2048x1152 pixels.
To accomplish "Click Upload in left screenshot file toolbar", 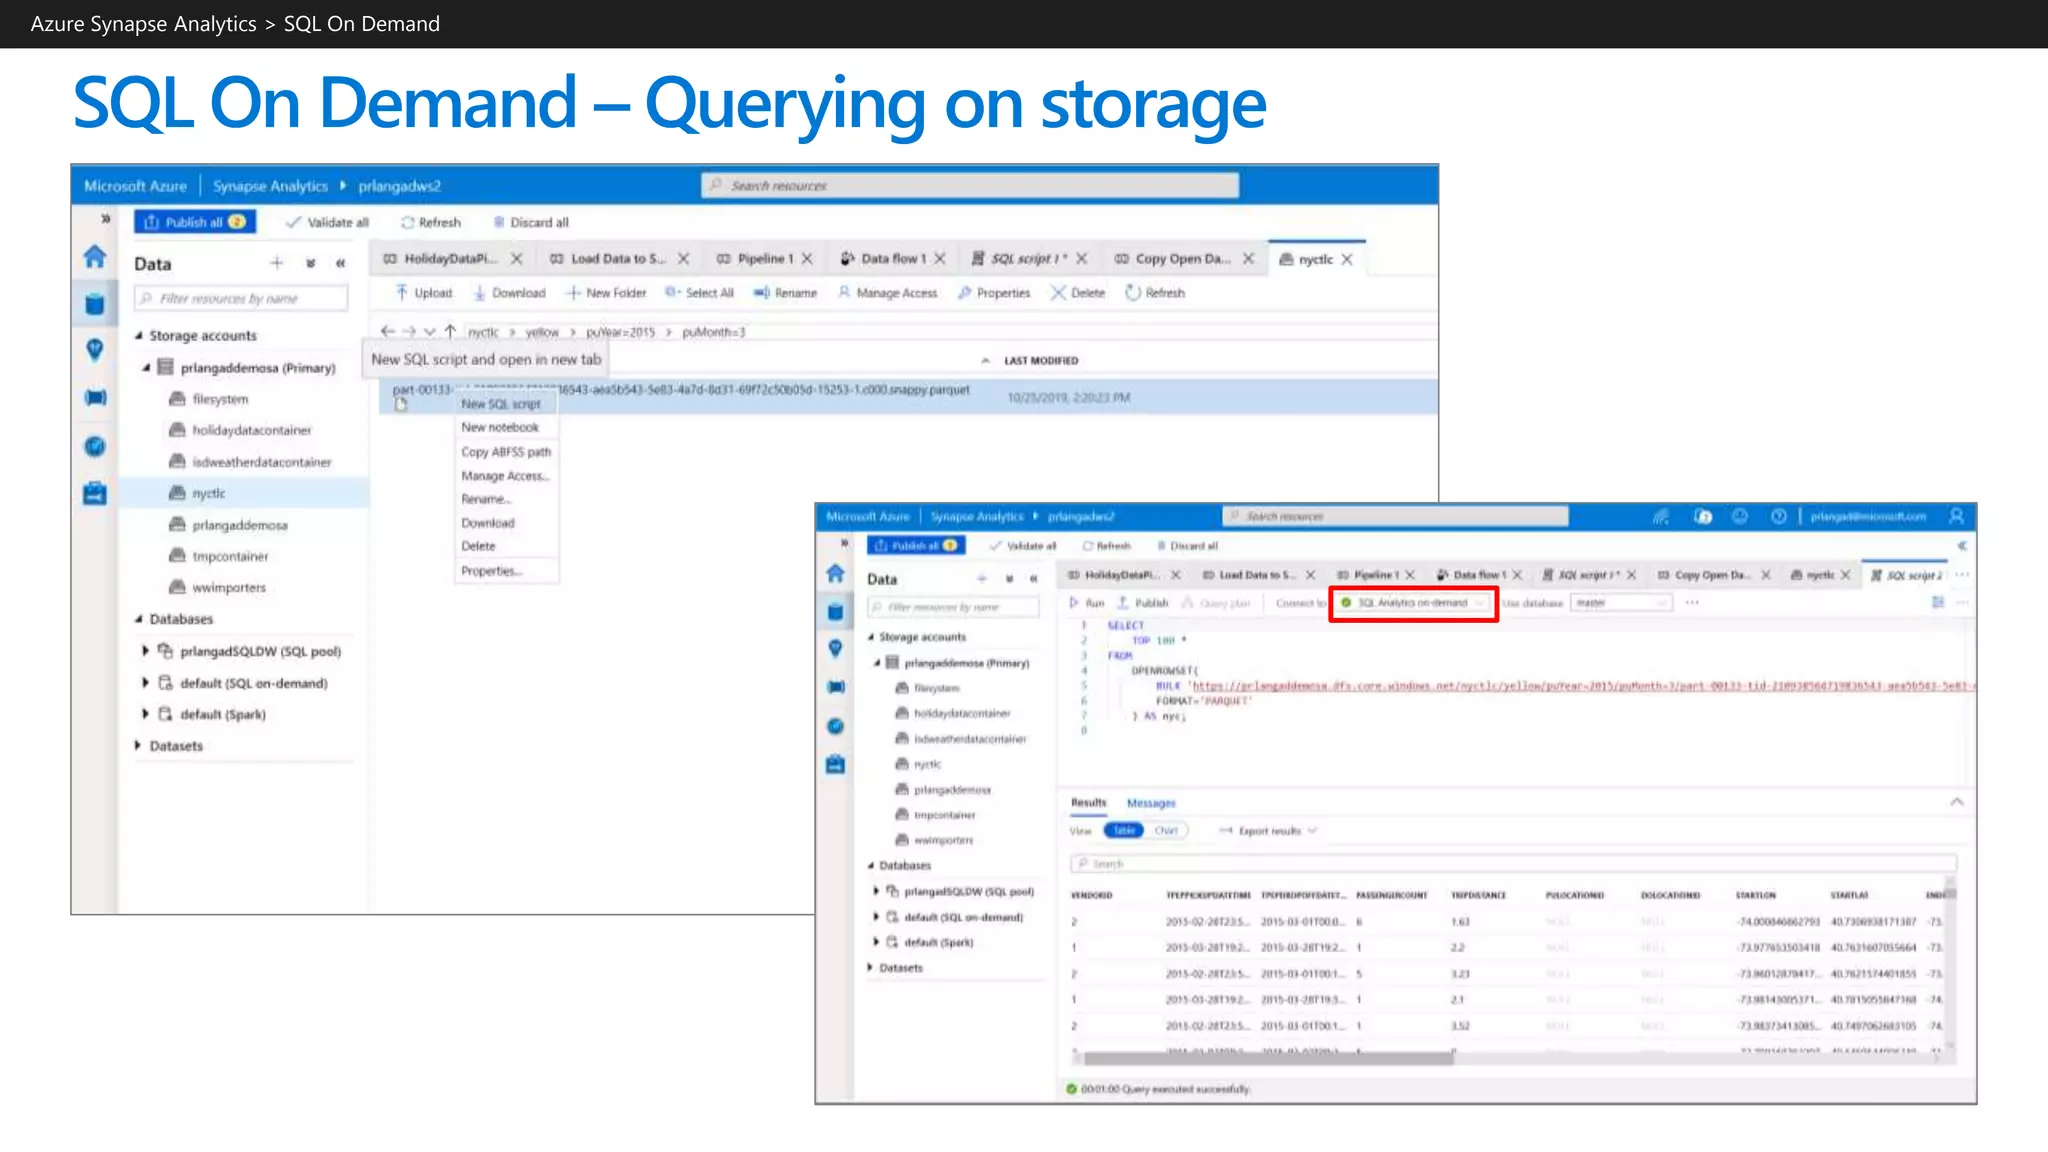I will (424, 293).
